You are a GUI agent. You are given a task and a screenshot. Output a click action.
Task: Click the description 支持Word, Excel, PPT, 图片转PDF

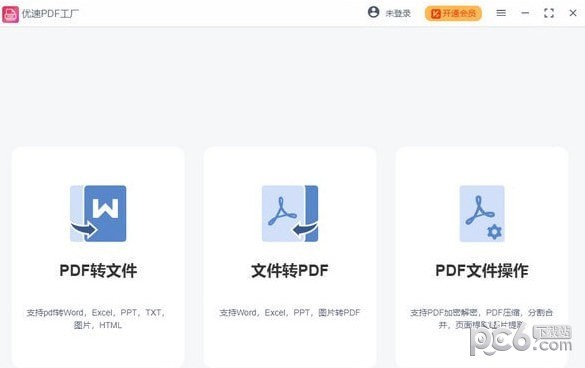point(290,312)
